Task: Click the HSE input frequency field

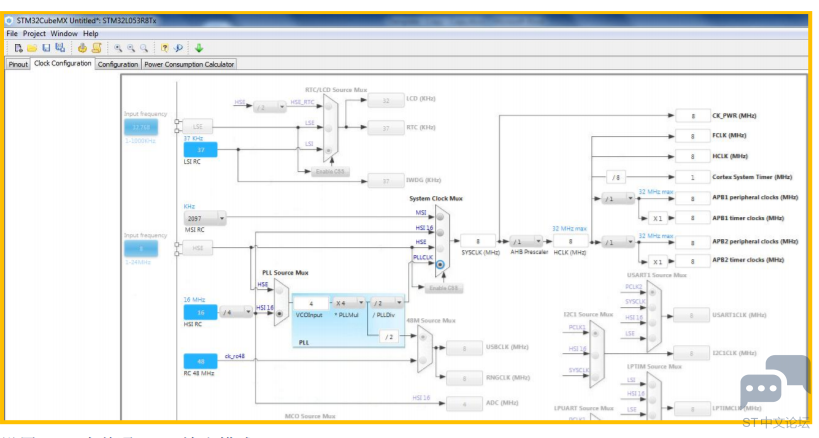Action: coord(141,248)
